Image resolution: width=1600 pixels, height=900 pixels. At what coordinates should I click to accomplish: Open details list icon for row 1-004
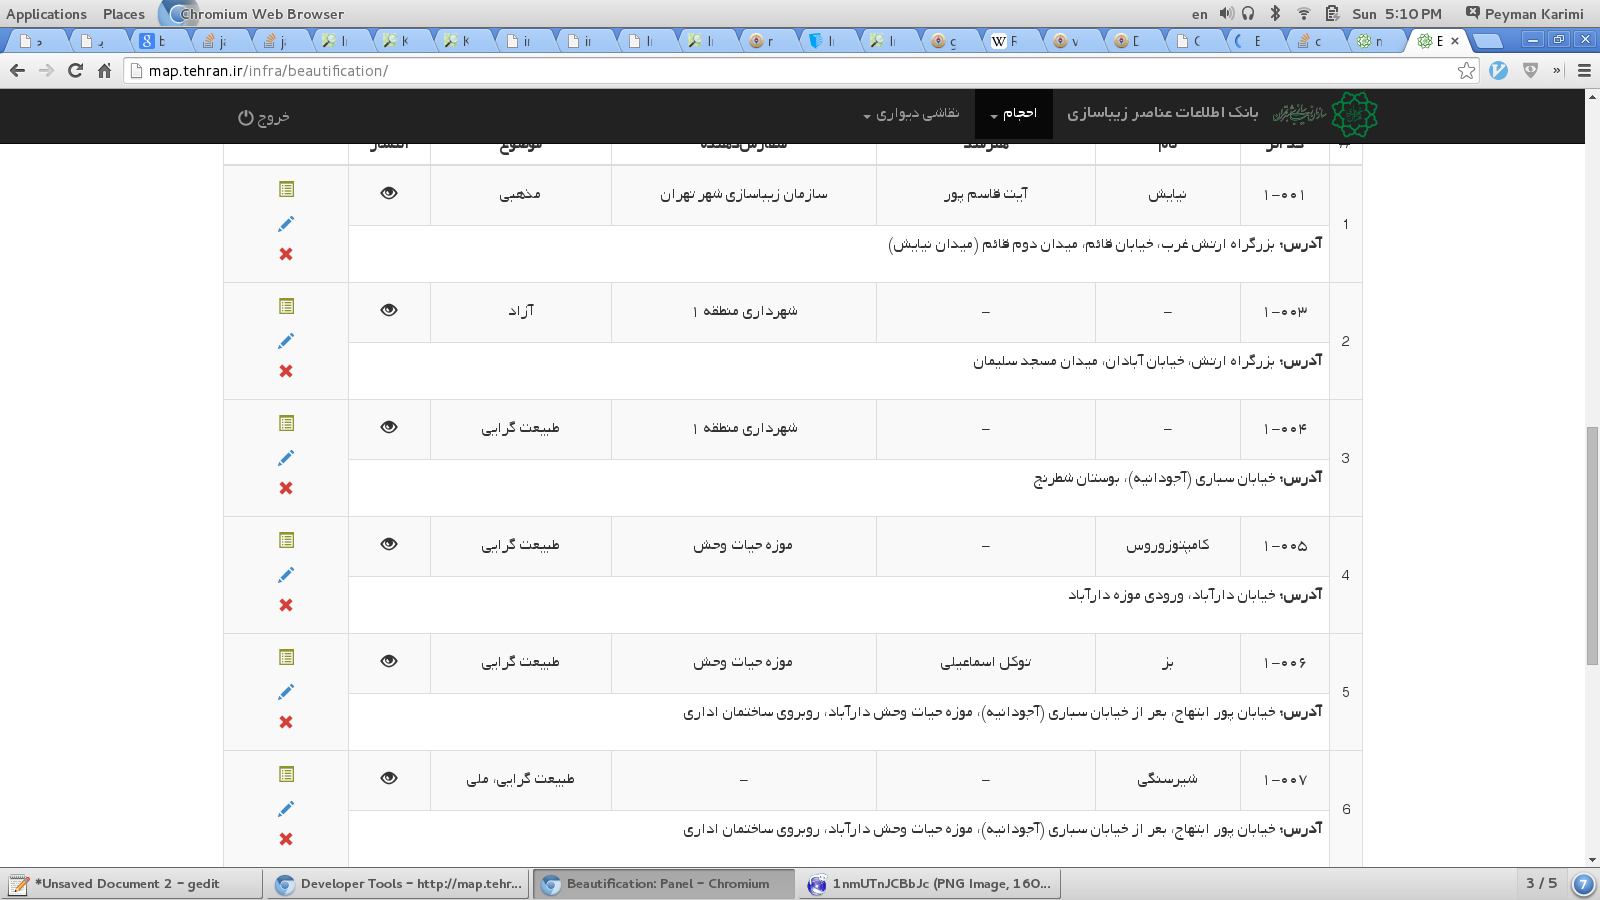pos(286,423)
